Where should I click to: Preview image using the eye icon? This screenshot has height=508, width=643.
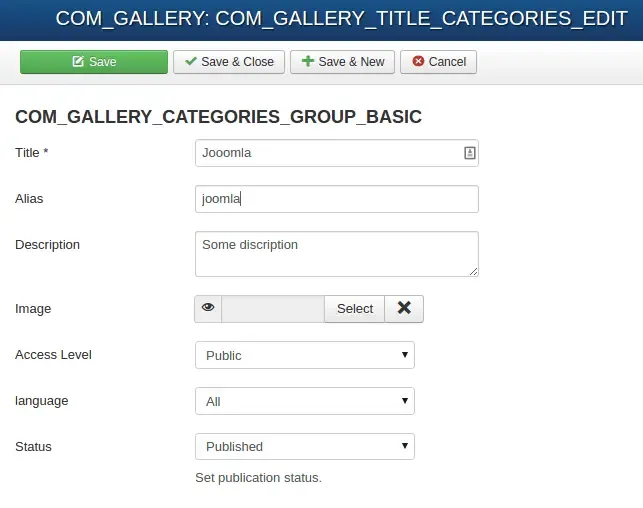point(208,309)
